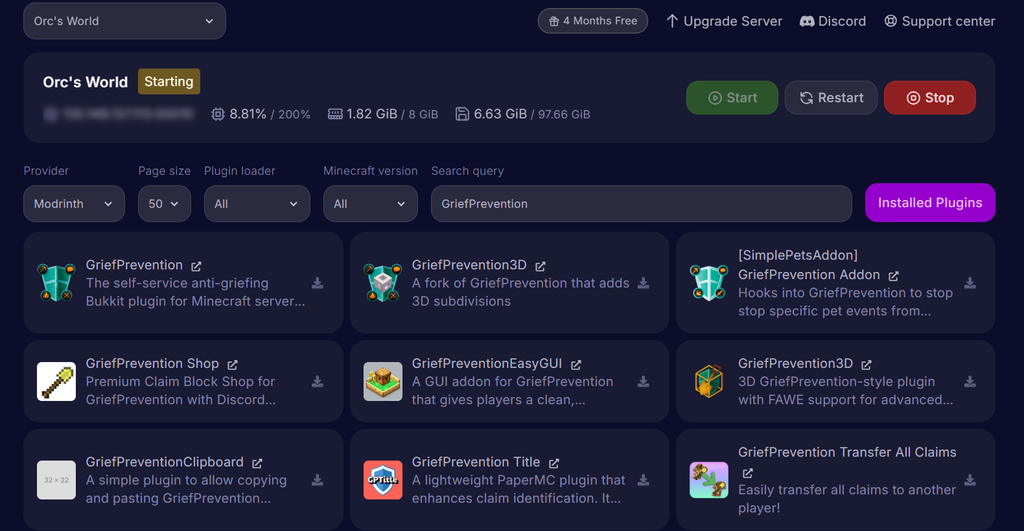Image resolution: width=1024 pixels, height=531 pixels.
Task: Click the GriefPrevention shield plugin logo
Action: tap(56, 283)
